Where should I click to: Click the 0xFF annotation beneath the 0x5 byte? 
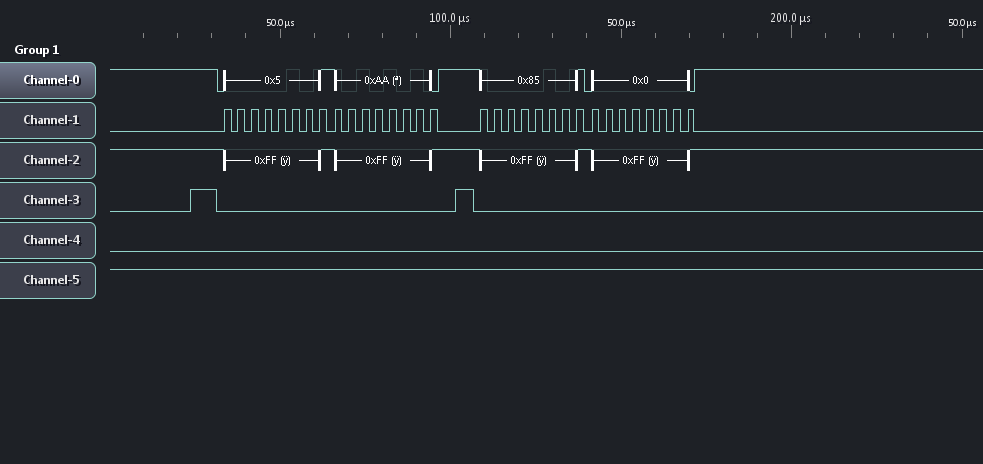(272, 161)
